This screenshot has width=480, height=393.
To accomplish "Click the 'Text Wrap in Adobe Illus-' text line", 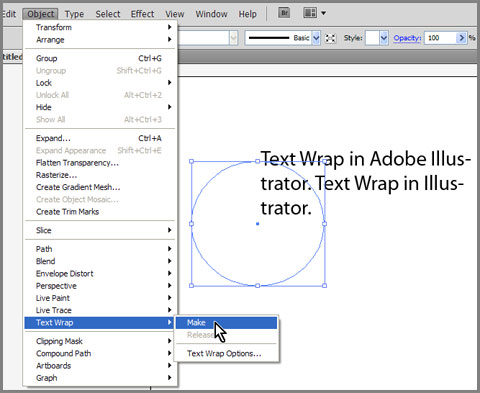I will [x=366, y=159].
